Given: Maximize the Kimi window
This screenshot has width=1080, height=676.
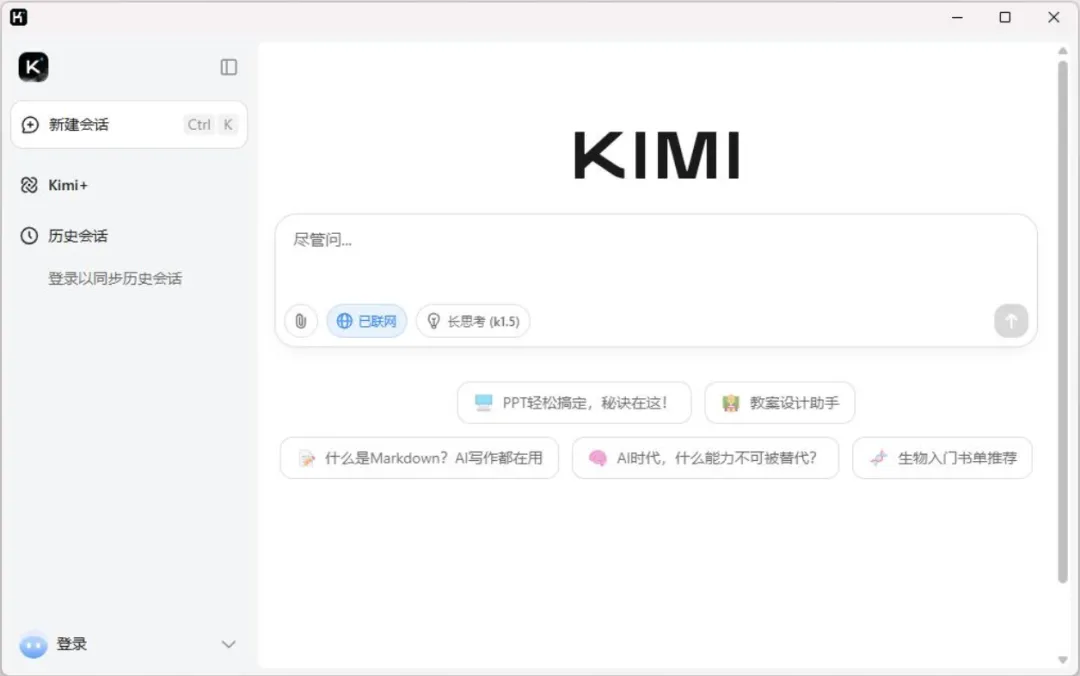Looking at the screenshot, I should pyautogui.click(x=1005, y=17).
